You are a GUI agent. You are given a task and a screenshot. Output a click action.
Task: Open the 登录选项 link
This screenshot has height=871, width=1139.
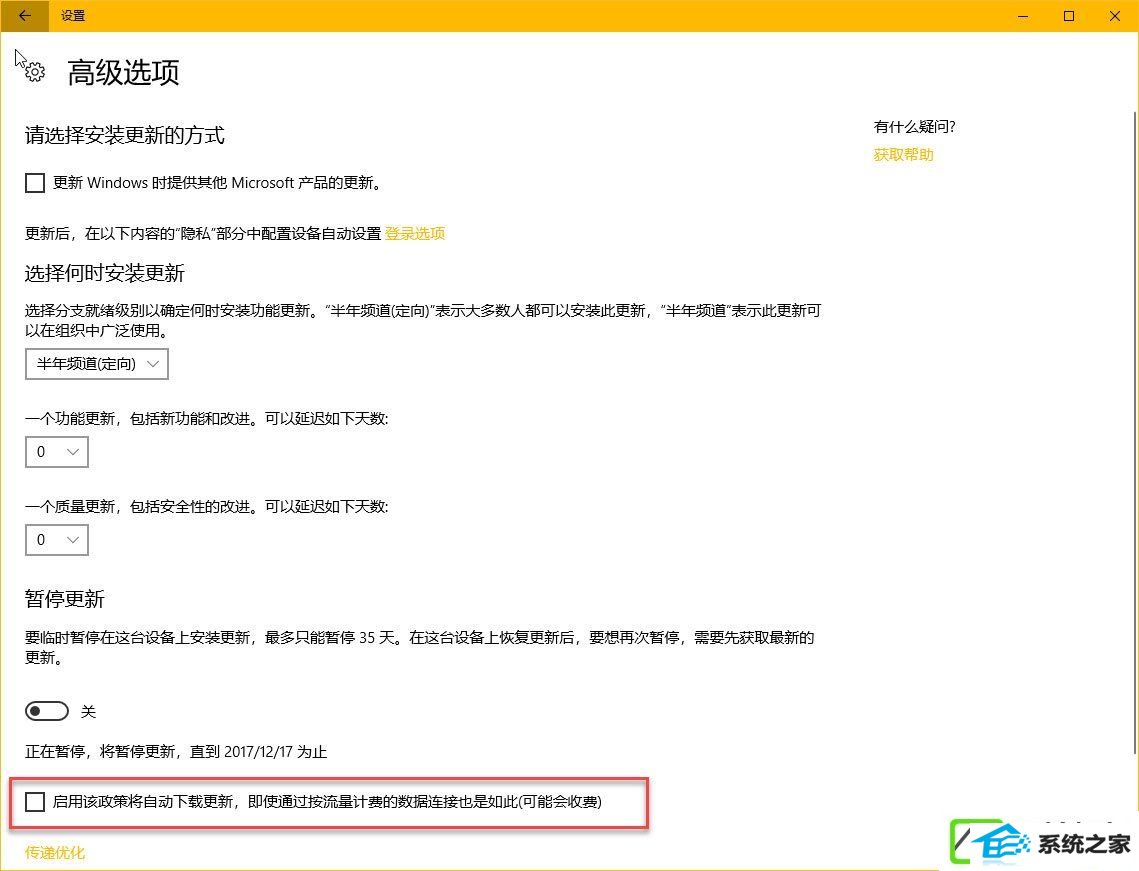click(x=415, y=233)
